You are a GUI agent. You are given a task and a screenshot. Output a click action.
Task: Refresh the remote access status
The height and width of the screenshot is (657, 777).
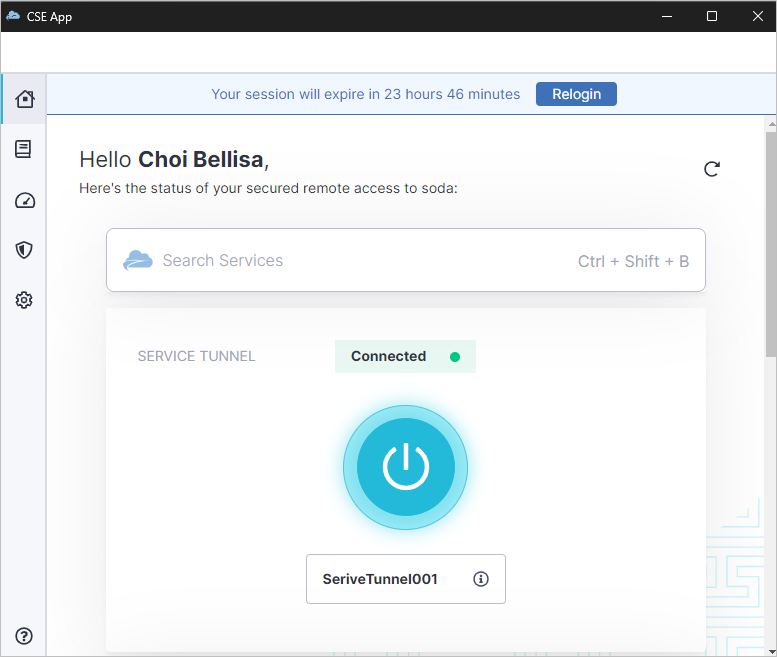(711, 169)
